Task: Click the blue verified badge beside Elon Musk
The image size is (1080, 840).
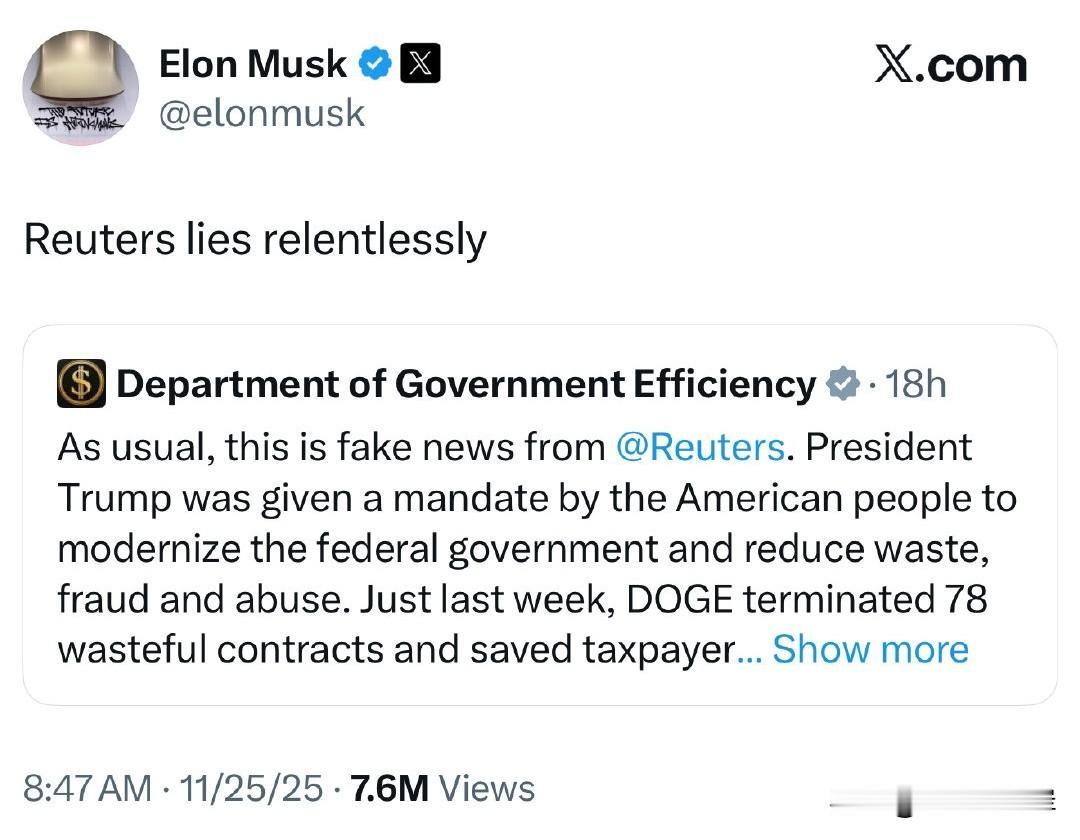Action: coord(375,65)
